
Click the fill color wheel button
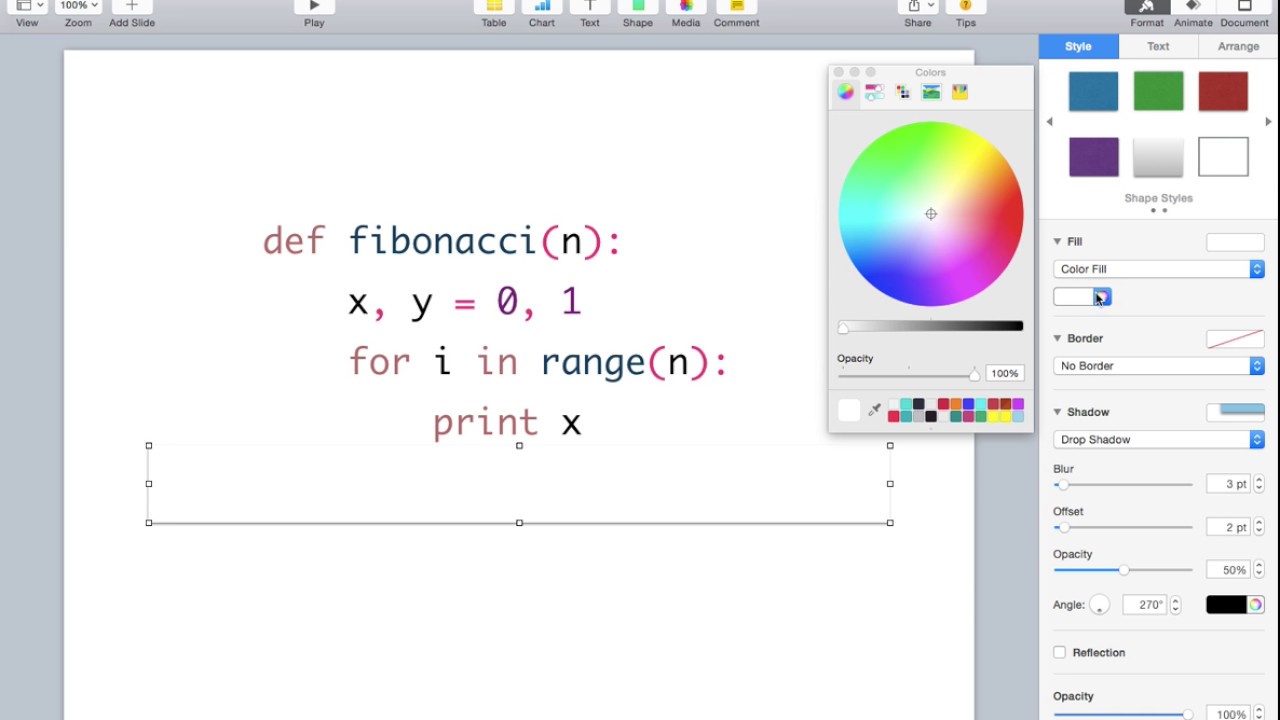click(1102, 297)
